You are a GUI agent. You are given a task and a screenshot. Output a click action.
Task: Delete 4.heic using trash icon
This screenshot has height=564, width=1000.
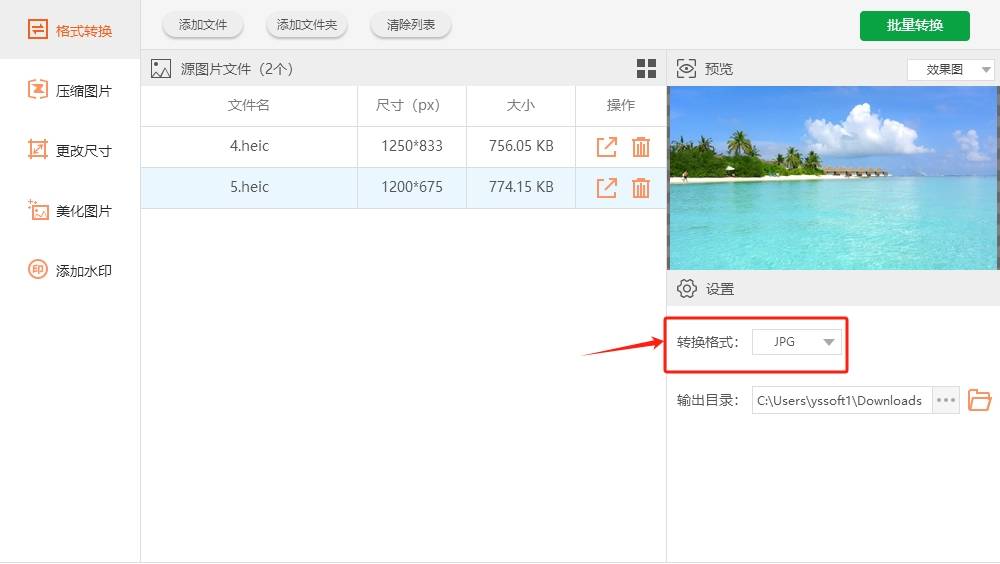click(x=641, y=147)
